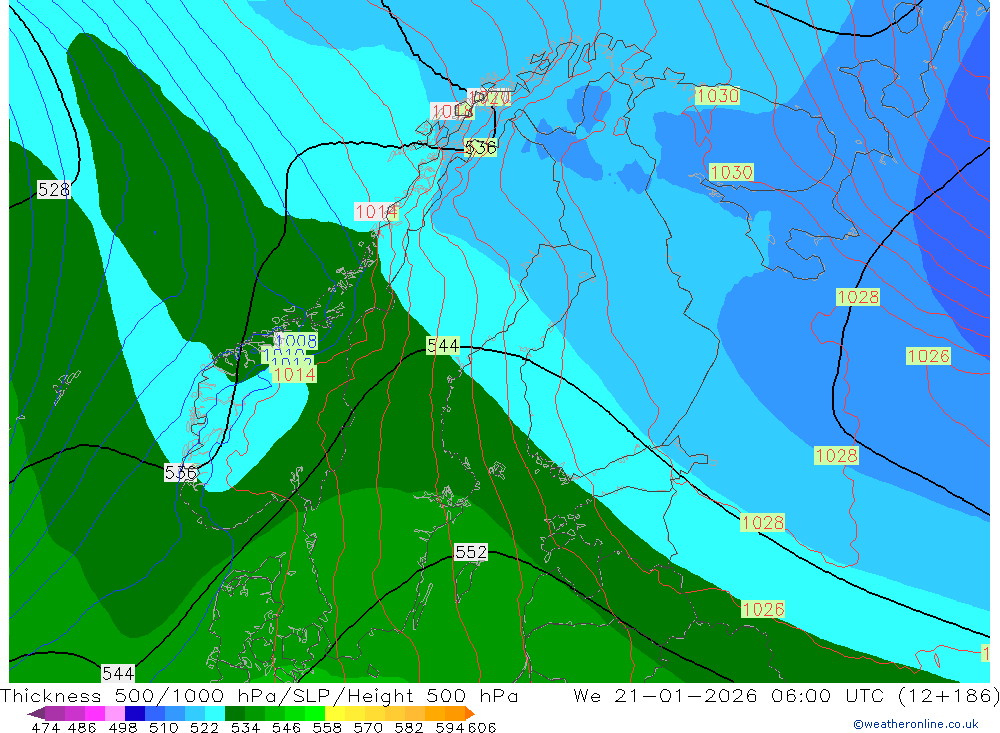Click the 552 height contour label
Viewport: 1000px width, 733px height.
[x=471, y=552]
